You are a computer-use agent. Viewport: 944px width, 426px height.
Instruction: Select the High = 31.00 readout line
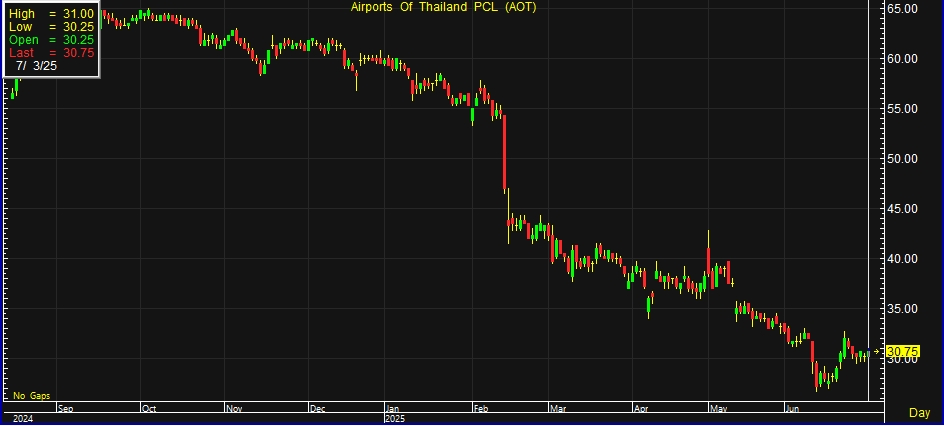click(52, 13)
